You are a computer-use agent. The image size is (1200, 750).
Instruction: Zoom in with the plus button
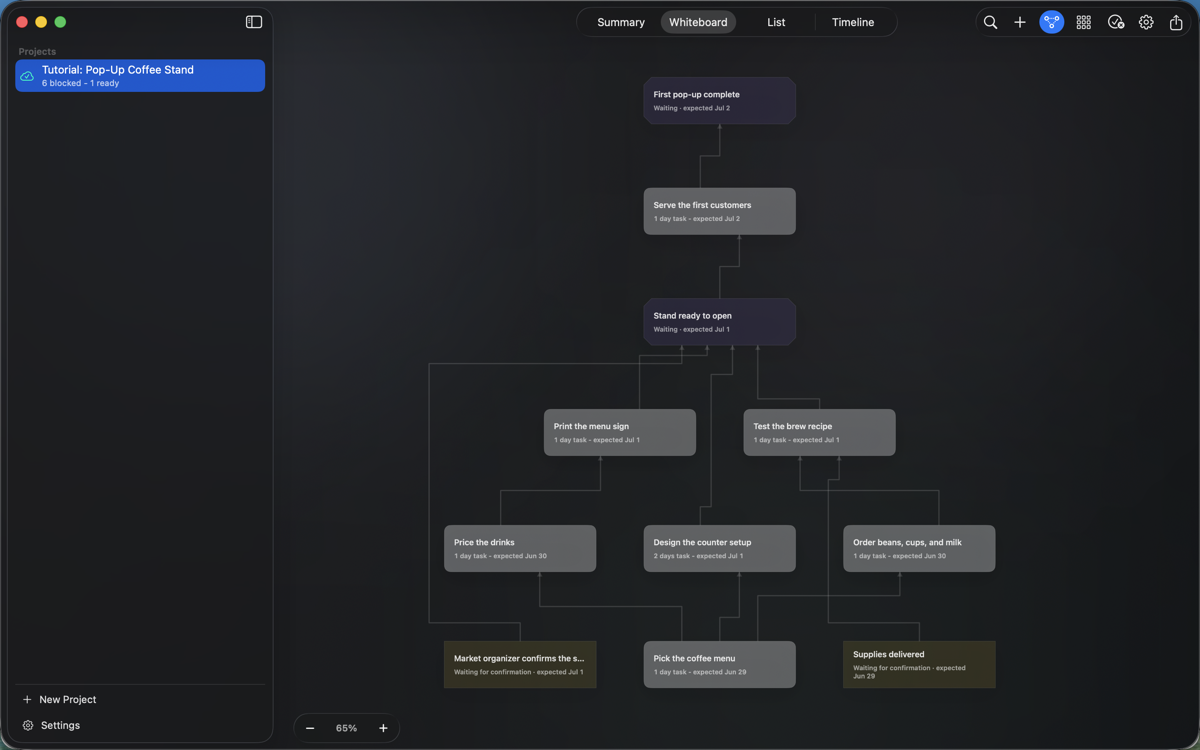pos(383,728)
